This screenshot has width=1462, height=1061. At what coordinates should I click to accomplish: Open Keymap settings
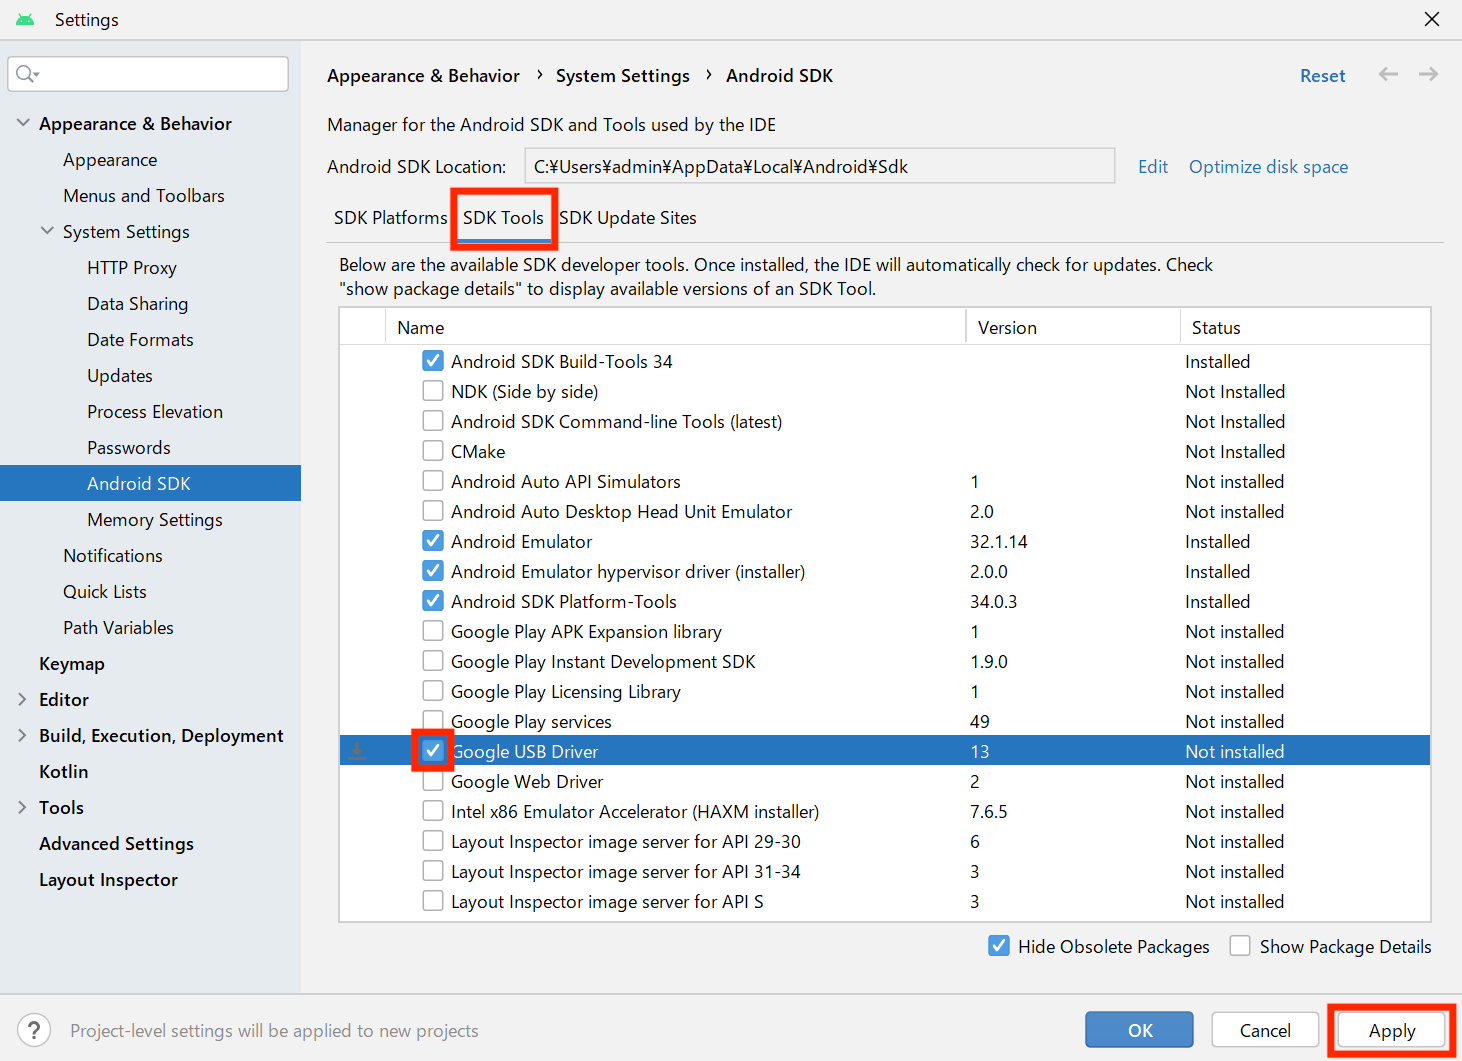(x=72, y=664)
